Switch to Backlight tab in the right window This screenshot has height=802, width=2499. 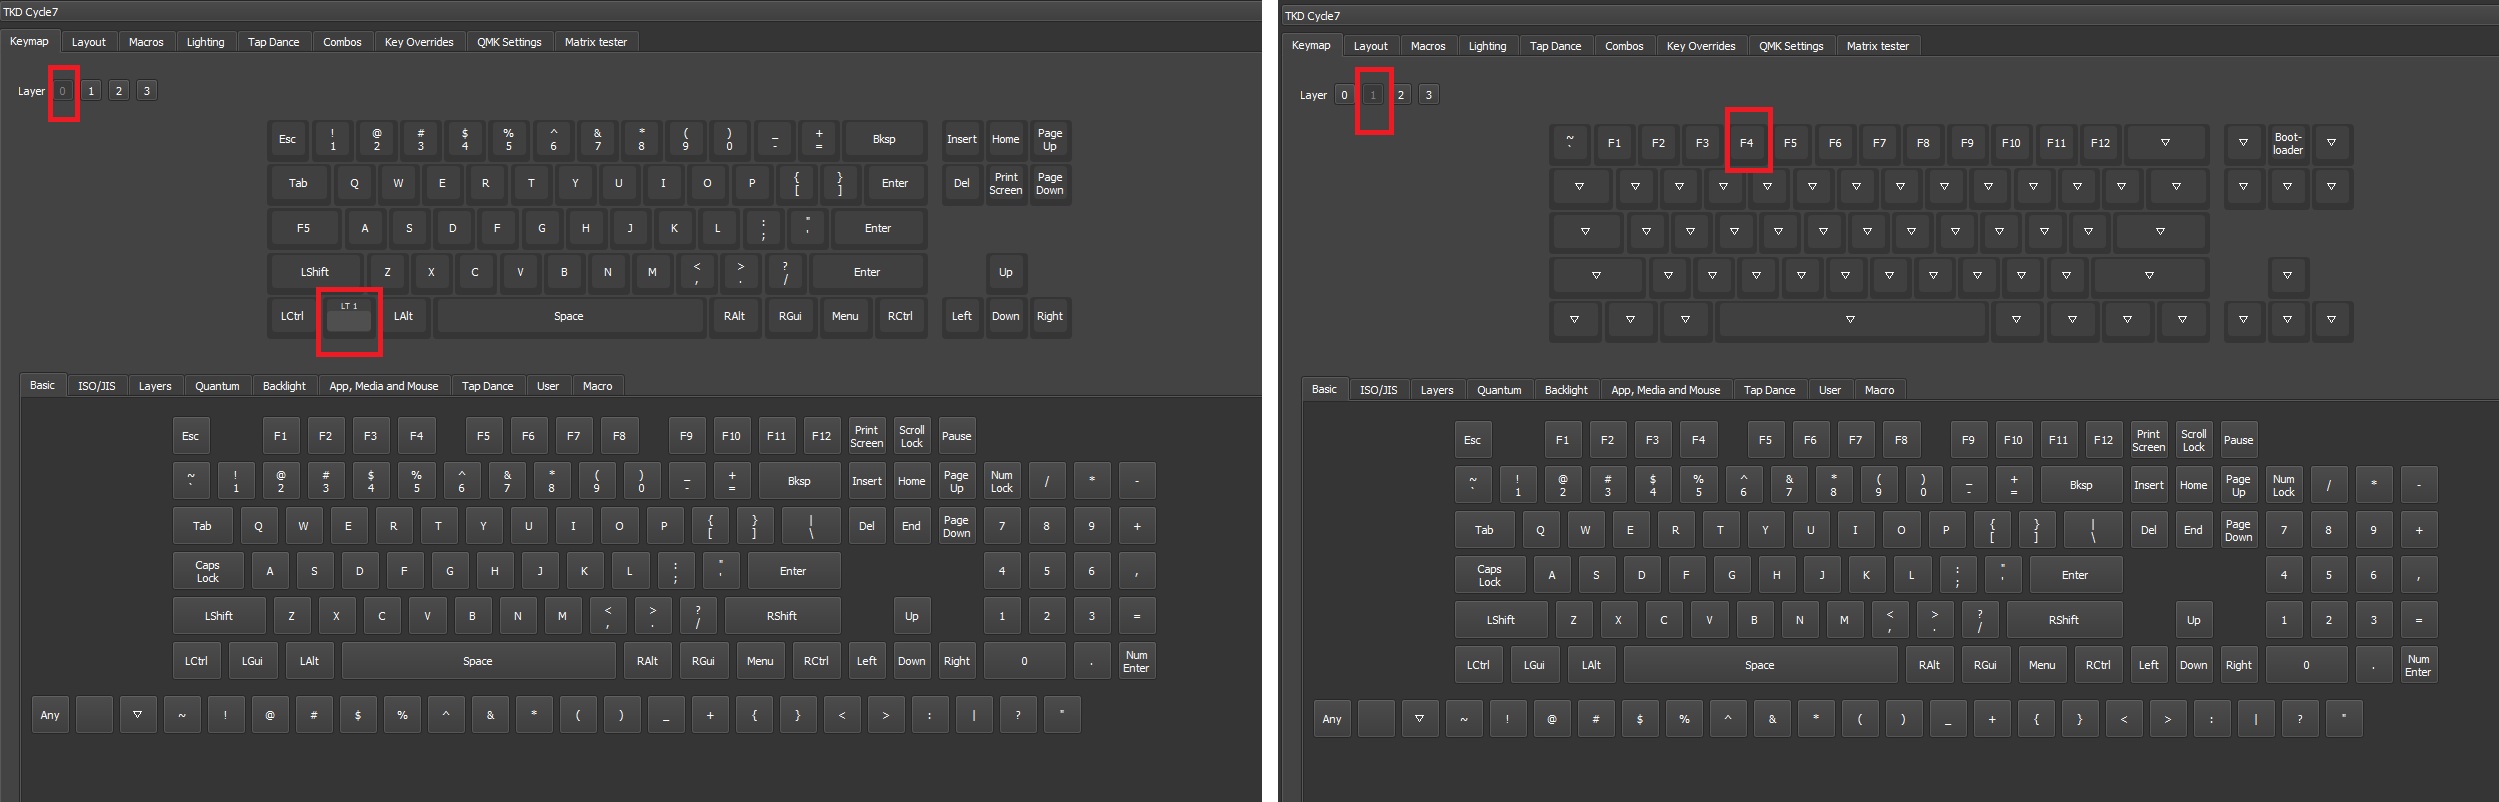(1566, 390)
